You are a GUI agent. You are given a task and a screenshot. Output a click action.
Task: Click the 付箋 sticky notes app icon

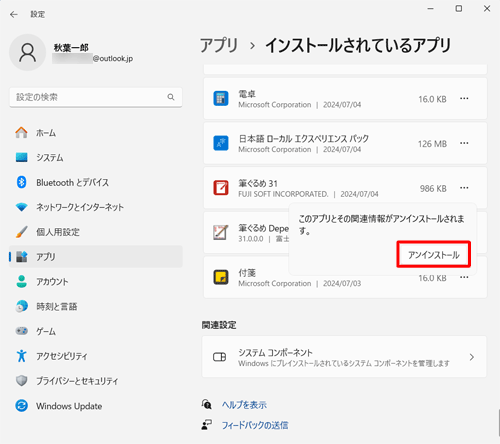[x=221, y=277]
